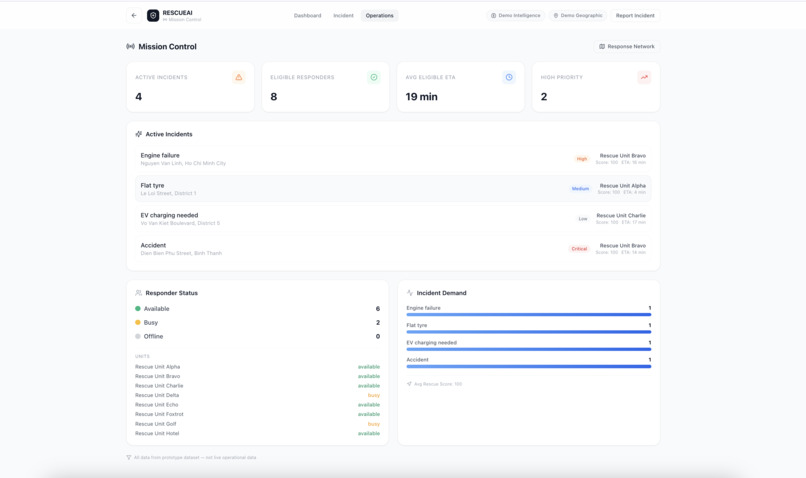Viewport: 806px width, 478px height.
Task: Click the Active Incidents section pulse icon
Action: pos(139,134)
